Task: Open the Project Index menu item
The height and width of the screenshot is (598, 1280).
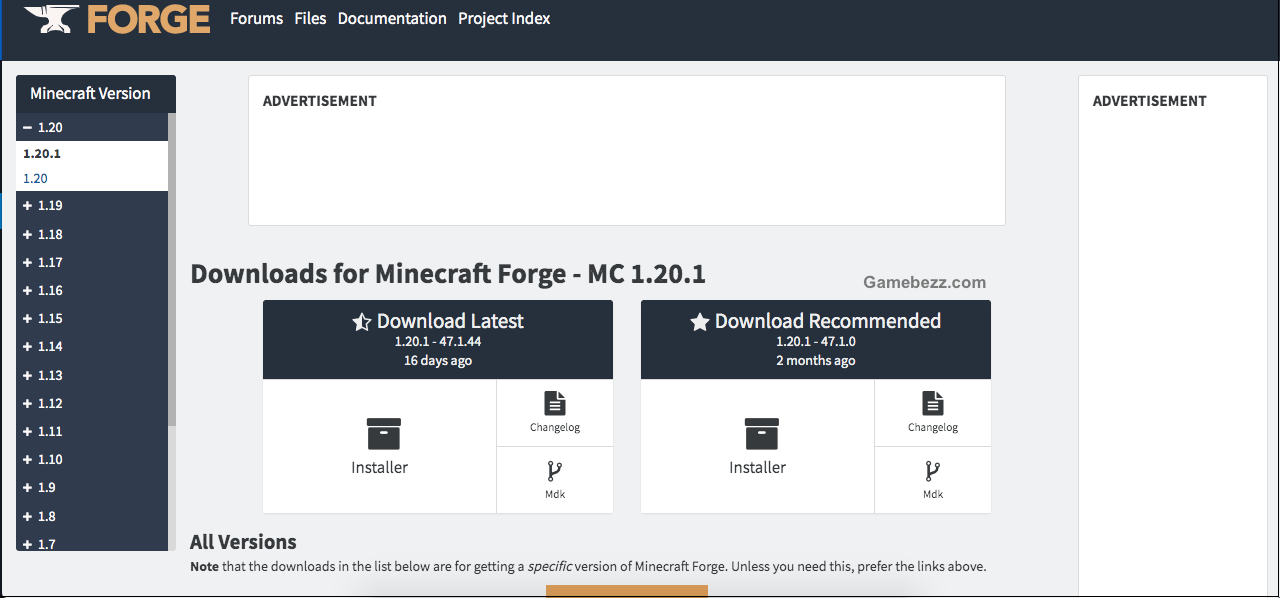Action: pyautogui.click(x=504, y=18)
